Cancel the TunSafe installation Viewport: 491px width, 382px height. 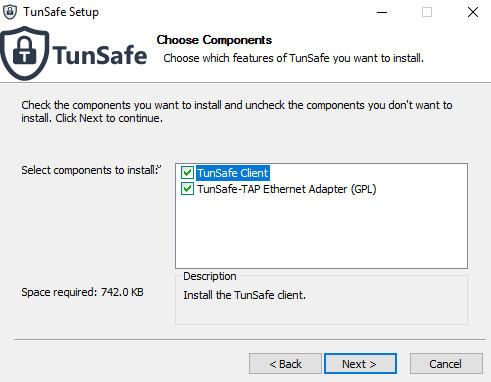click(x=446, y=364)
